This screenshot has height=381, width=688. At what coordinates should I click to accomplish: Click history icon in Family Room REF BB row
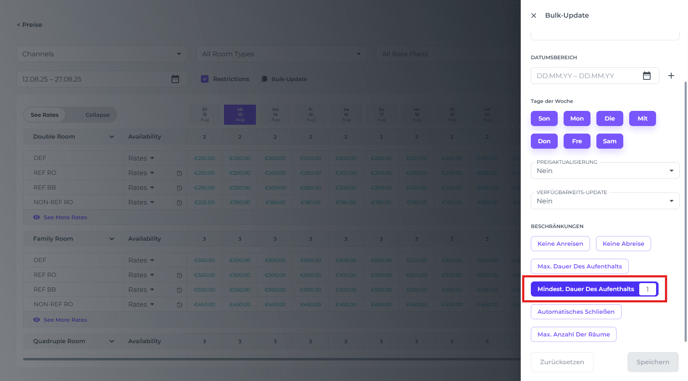[179, 290]
